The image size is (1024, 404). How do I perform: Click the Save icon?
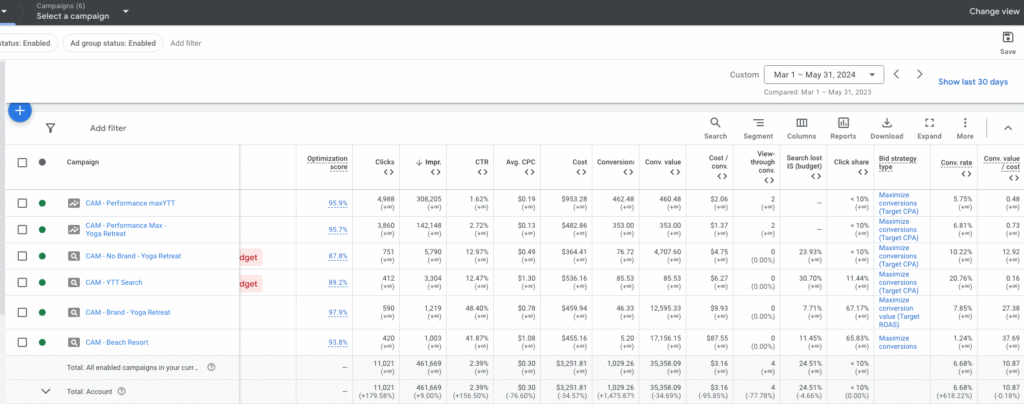[x=1007, y=42]
